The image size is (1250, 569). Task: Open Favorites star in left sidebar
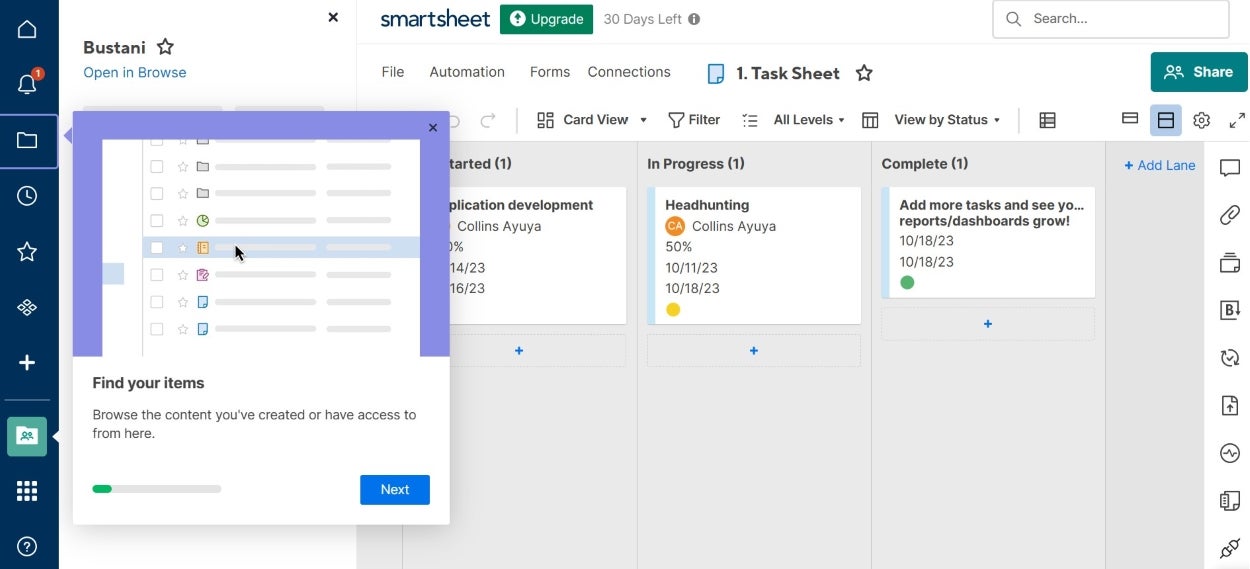(x=27, y=252)
